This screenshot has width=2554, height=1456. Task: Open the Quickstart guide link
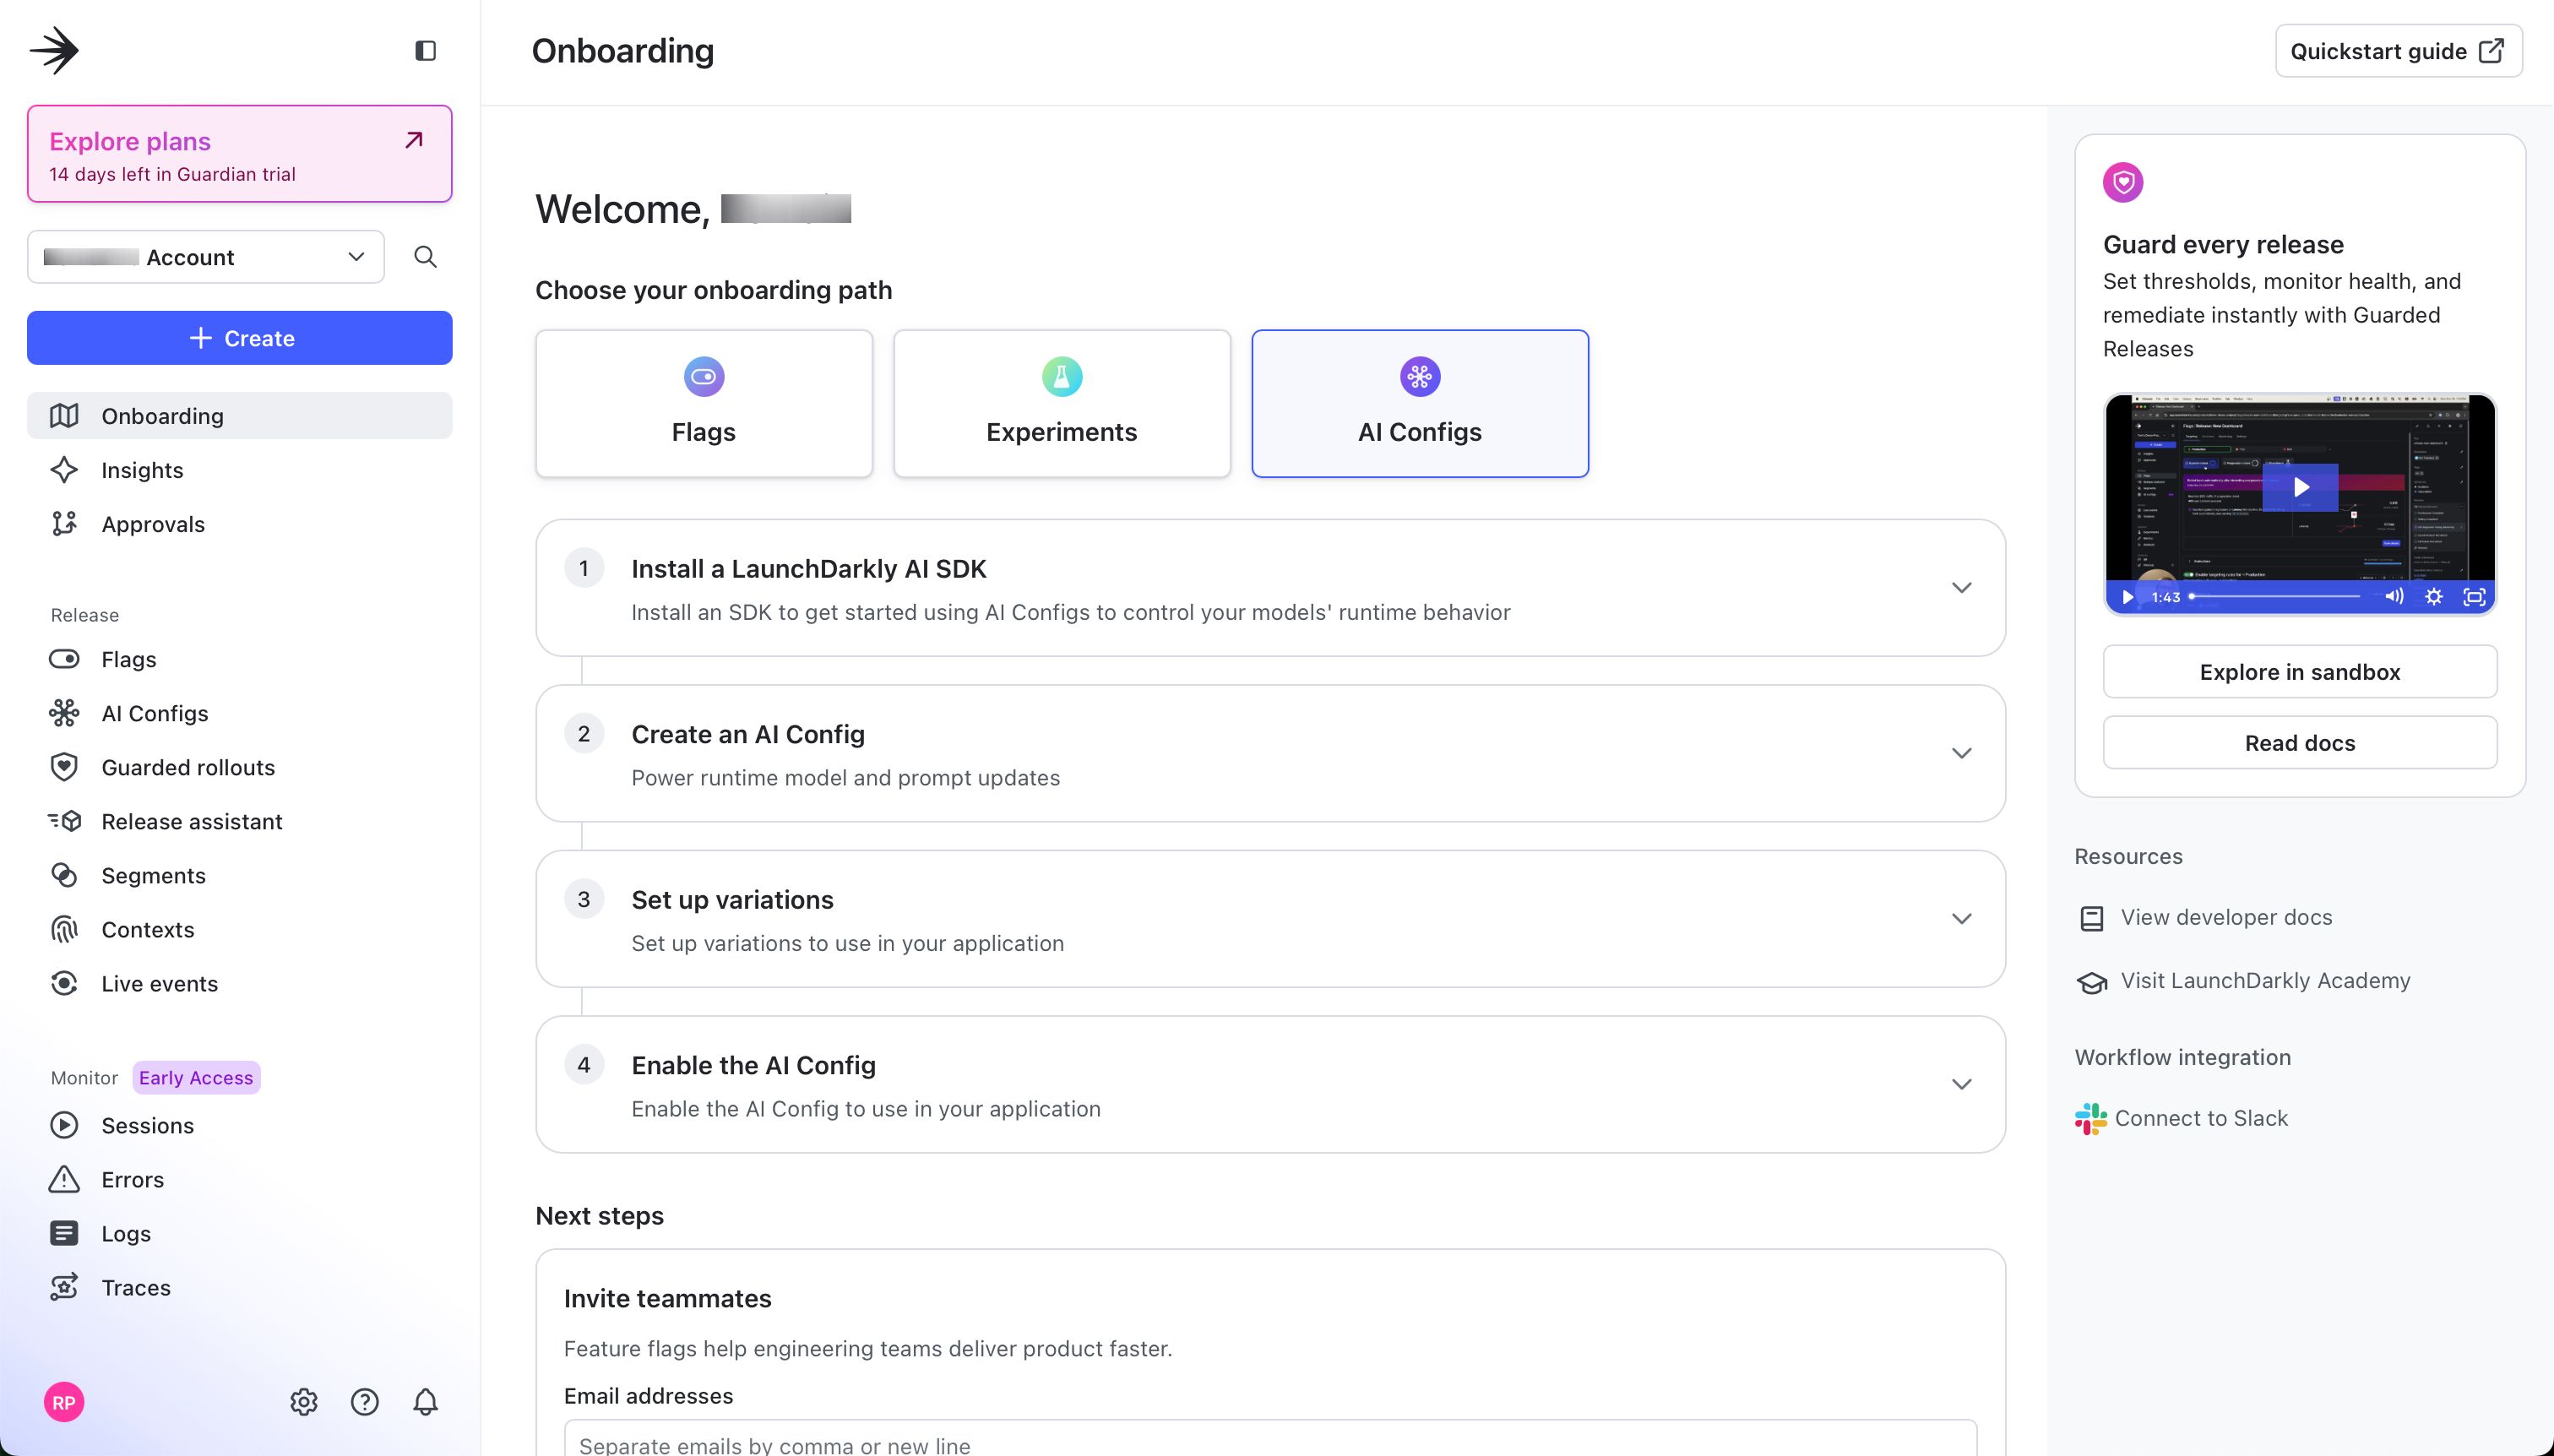click(2398, 51)
